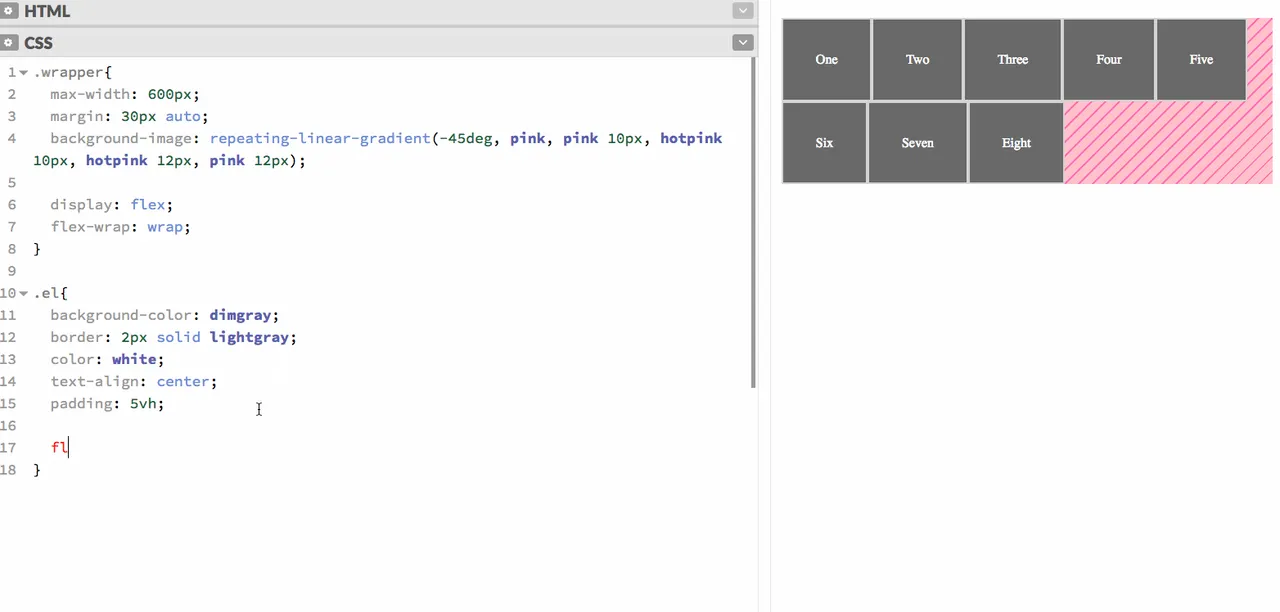Click the box labeled Seven
Screen dimensions: 1280x612
917,143
